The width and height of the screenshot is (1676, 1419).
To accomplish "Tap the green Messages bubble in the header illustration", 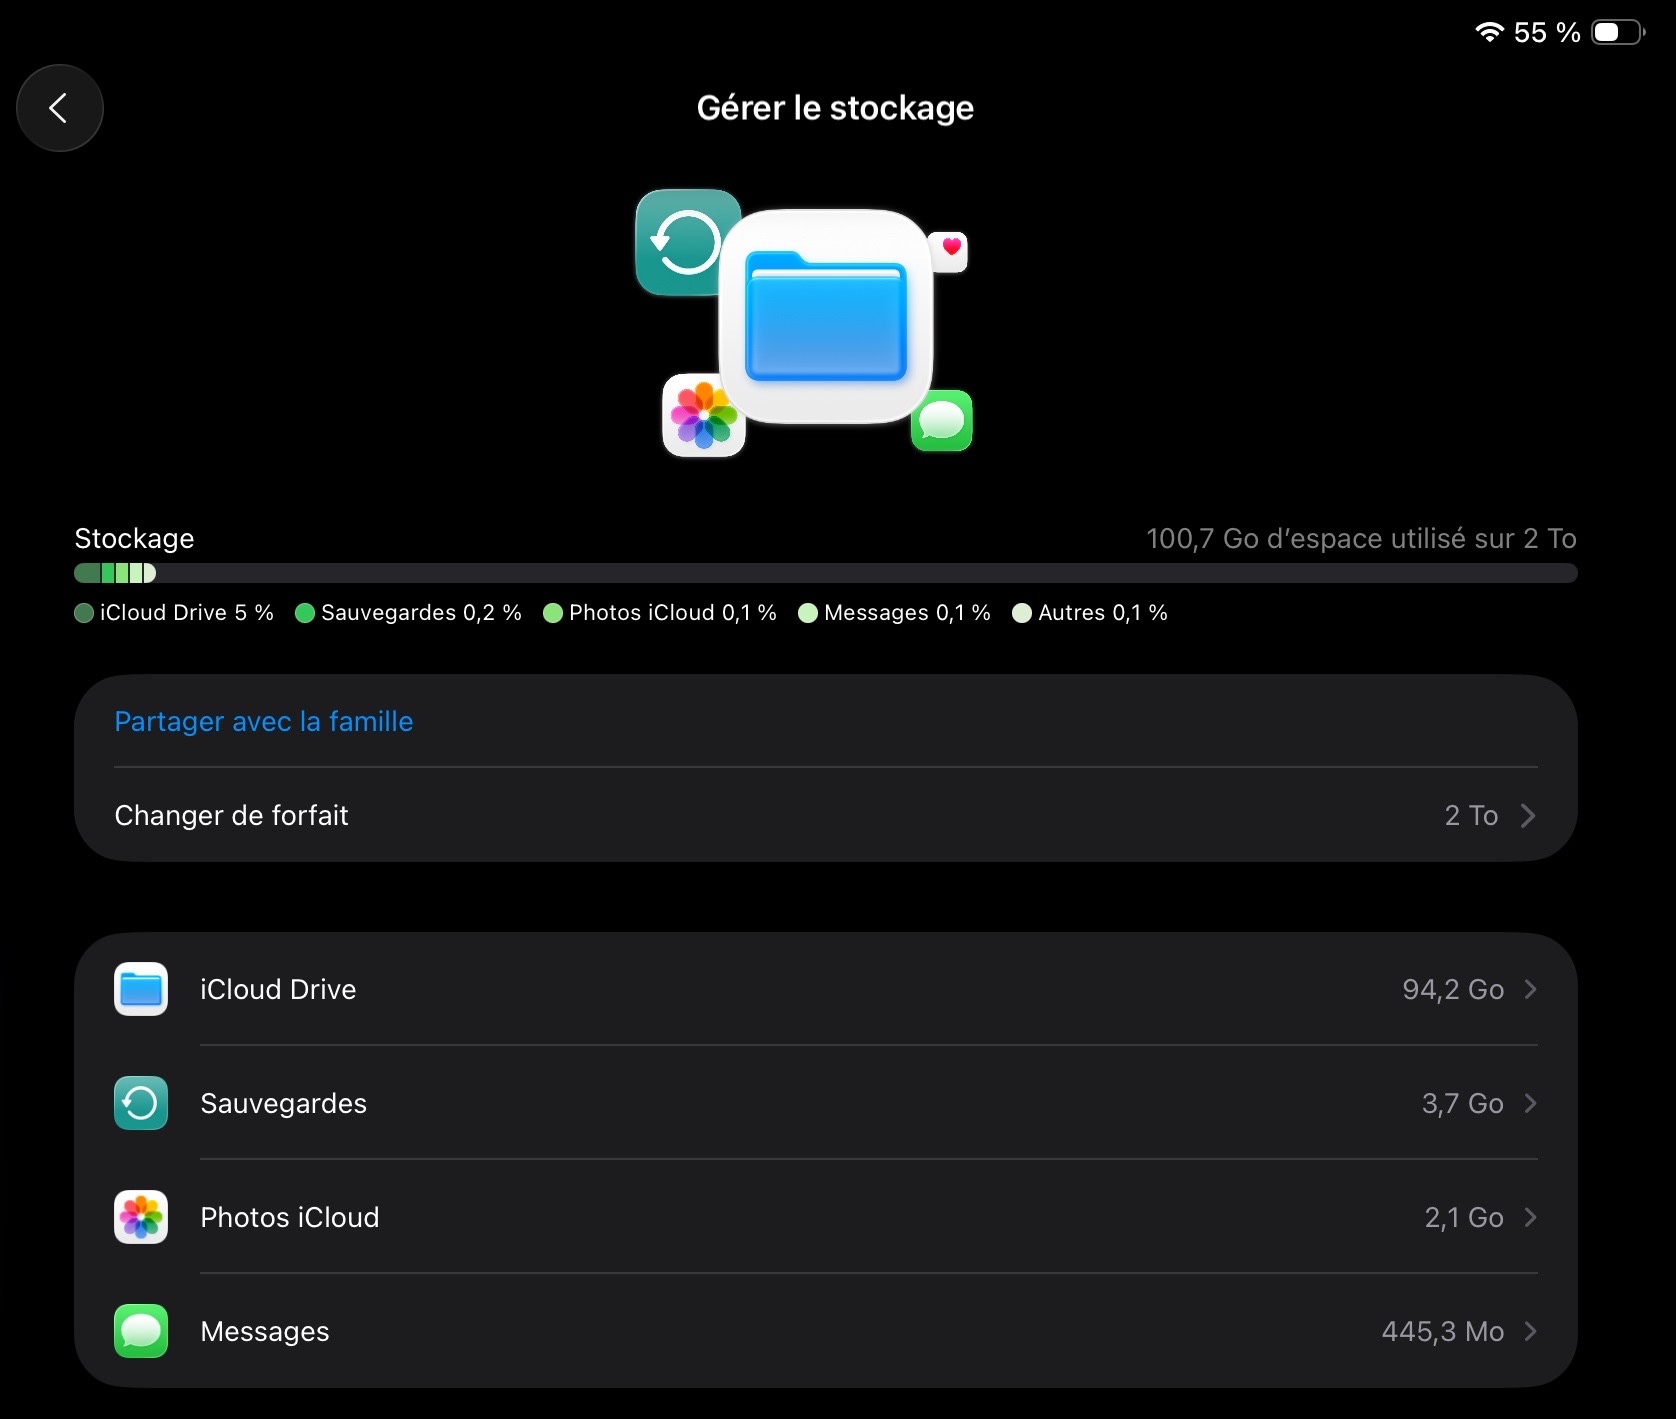I will [942, 421].
